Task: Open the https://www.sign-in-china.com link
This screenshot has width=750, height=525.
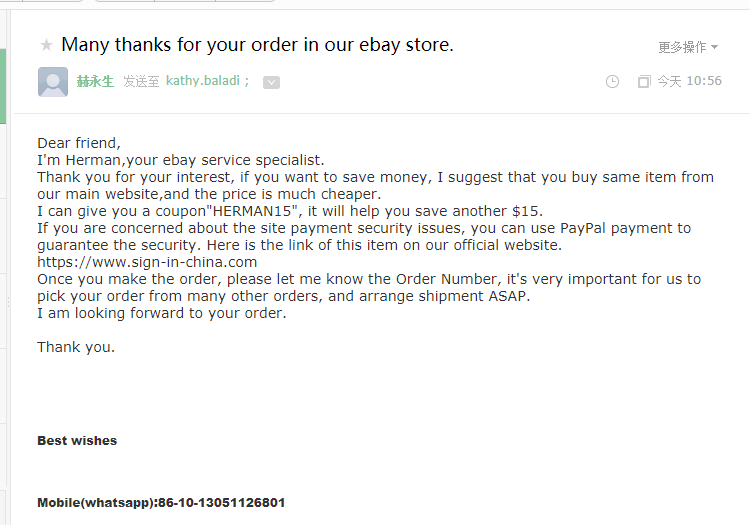Action: click(x=147, y=262)
